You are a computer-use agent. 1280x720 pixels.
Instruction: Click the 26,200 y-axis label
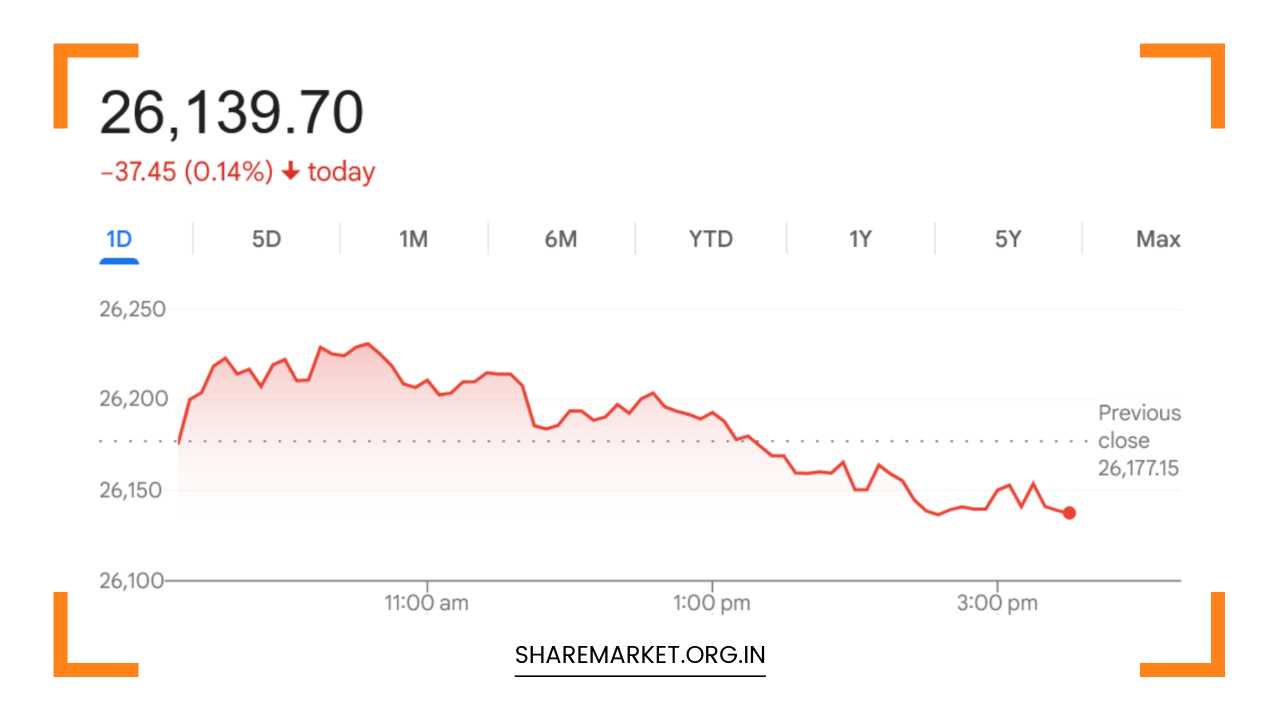(x=132, y=400)
